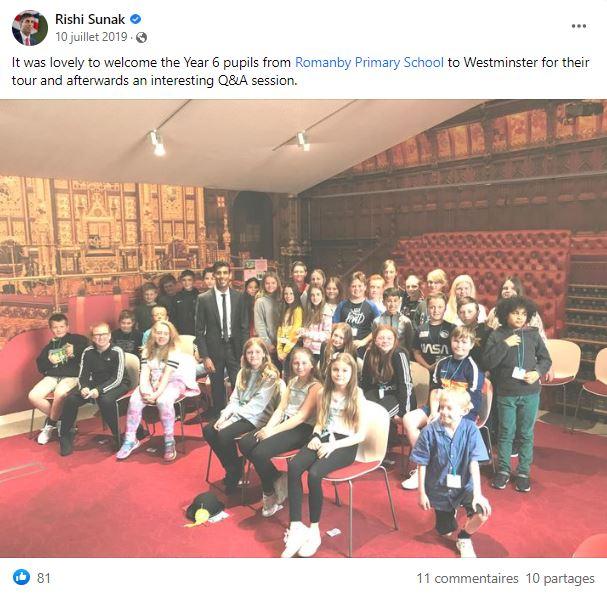The width and height of the screenshot is (607, 596).
Task: Show the 10 partages
Action: tap(560, 578)
